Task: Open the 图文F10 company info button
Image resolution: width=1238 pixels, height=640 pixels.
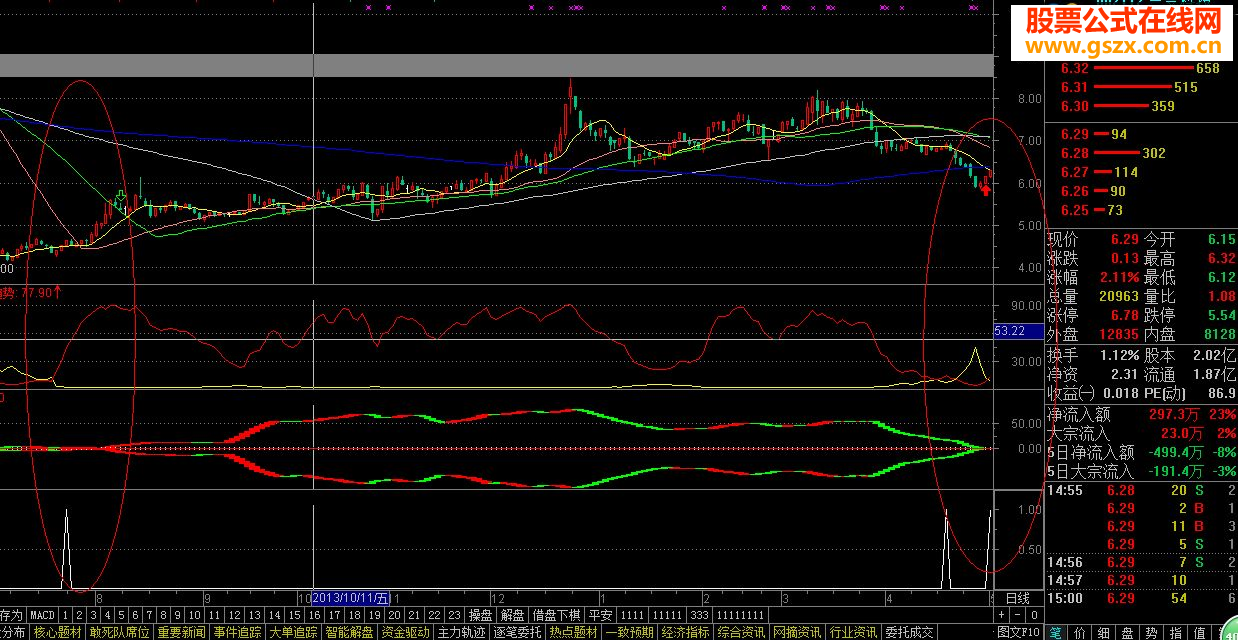Action: pyautogui.click(x=1018, y=632)
